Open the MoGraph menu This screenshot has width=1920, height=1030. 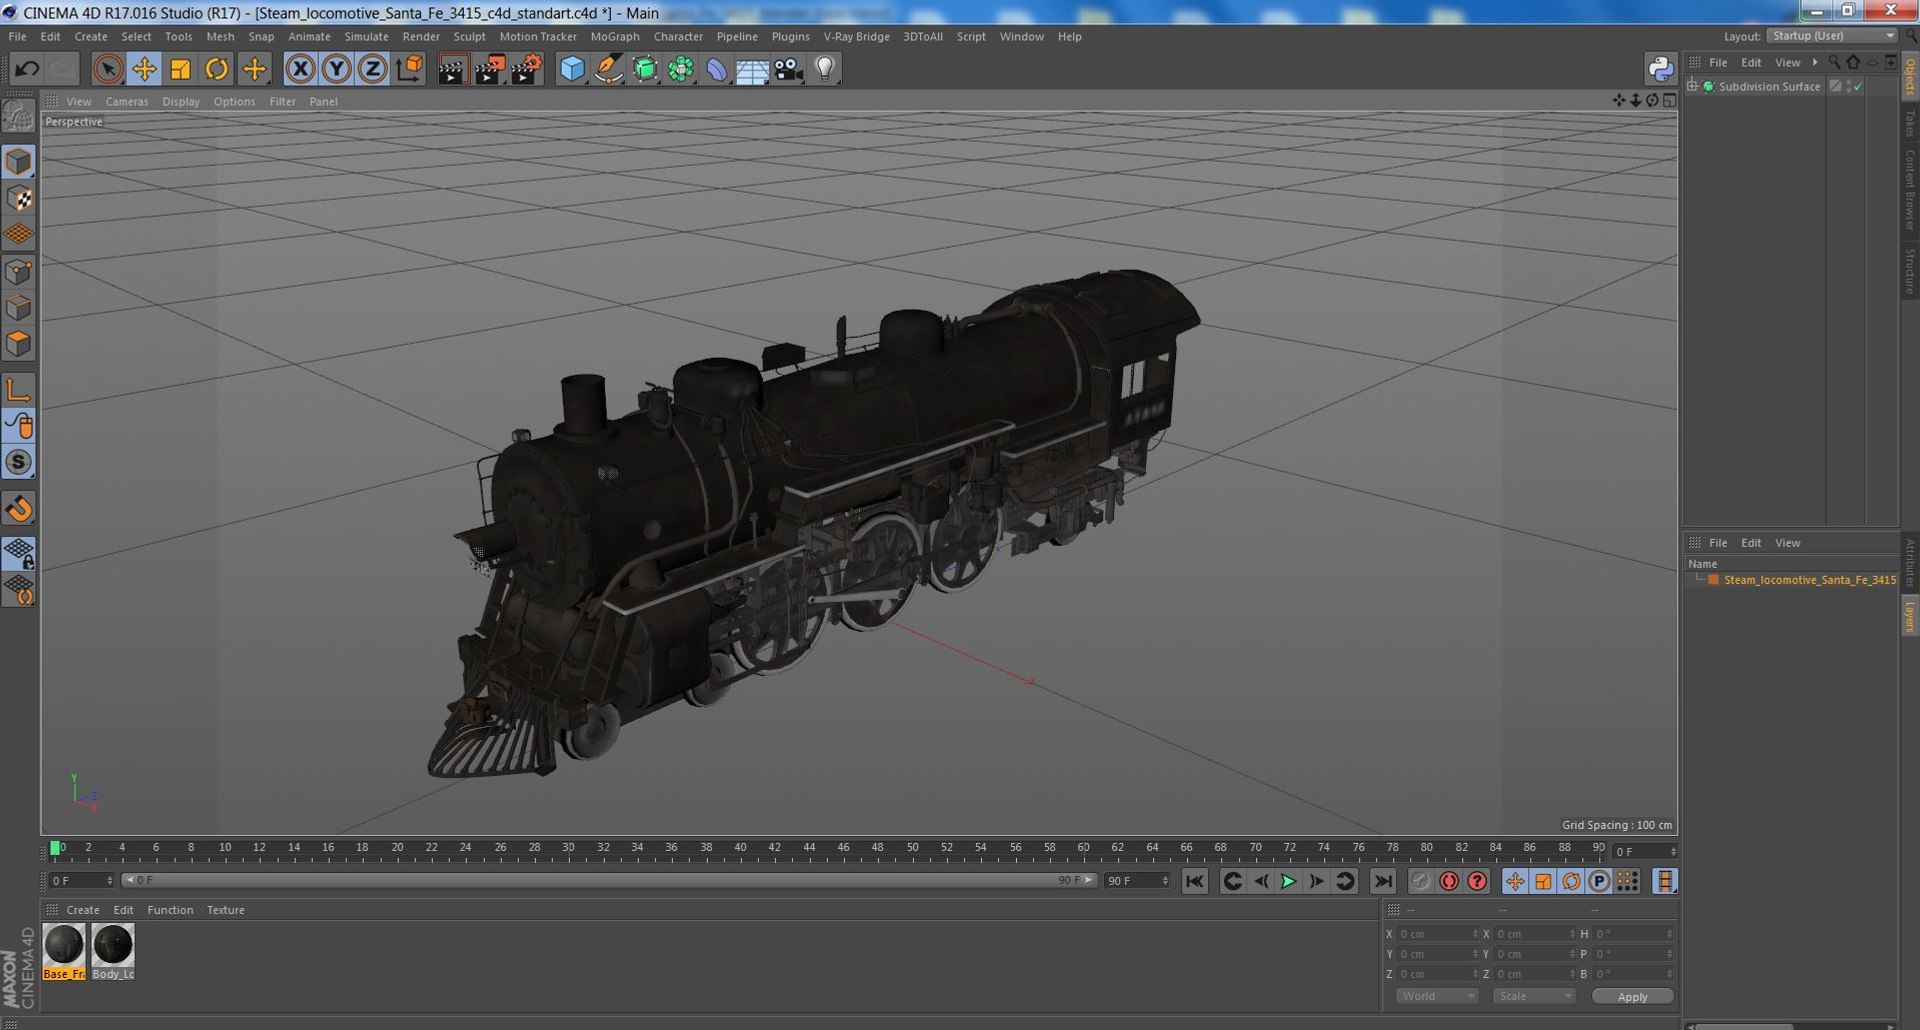[x=615, y=36]
